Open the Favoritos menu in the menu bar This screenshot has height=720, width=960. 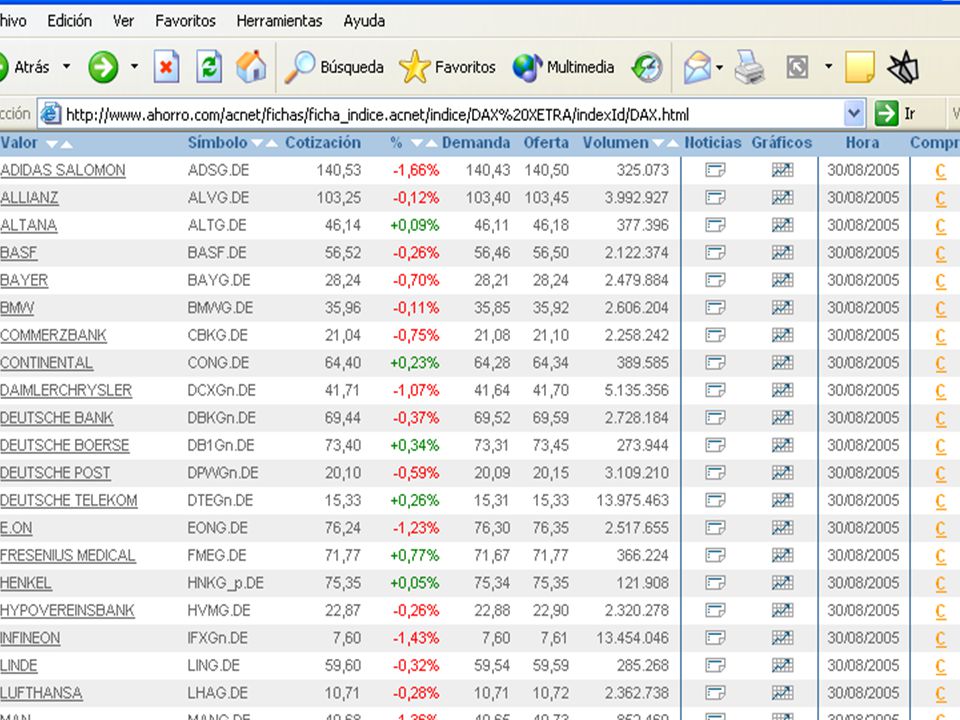pyautogui.click(x=186, y=21)
